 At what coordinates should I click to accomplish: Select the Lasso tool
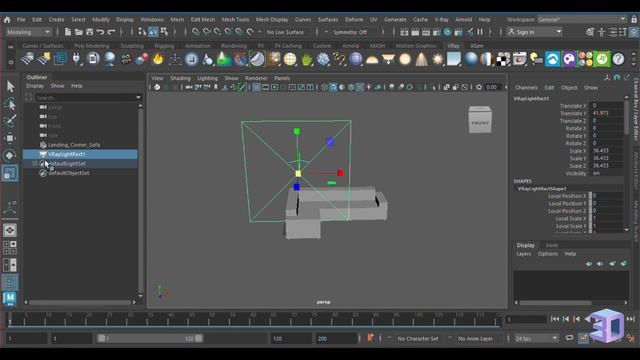click(x=10, y=104)
